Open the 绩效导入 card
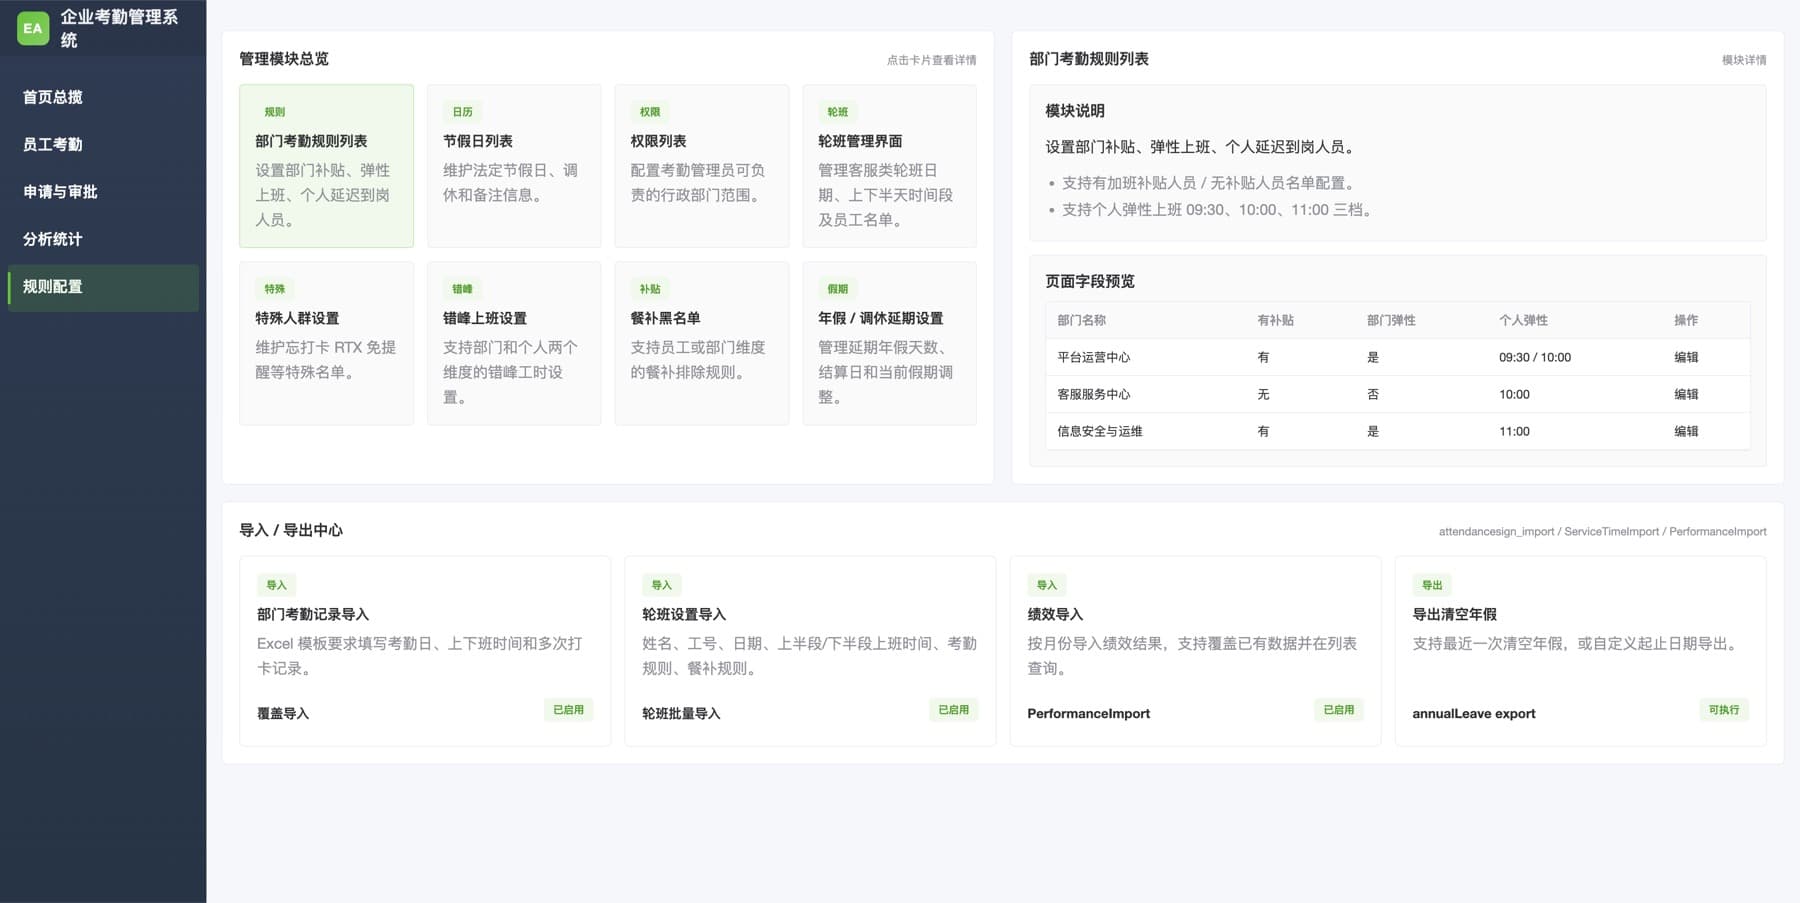The width and height of the screenshot is (1800, 903). [1195, 651]
